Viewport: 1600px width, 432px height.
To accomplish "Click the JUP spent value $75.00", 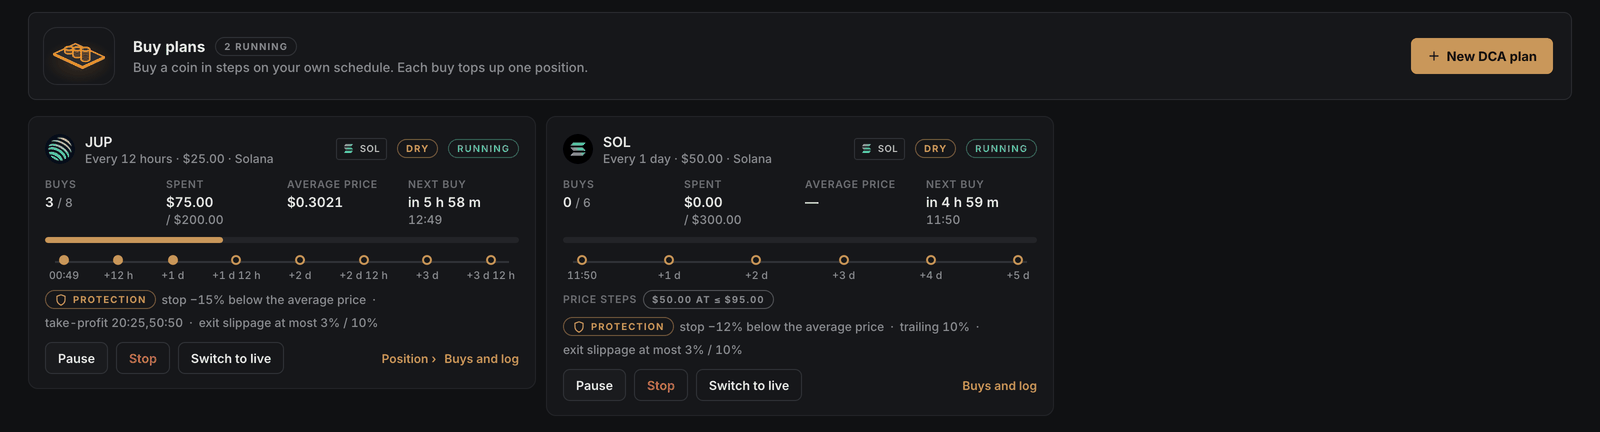I will pyautogui.click(x=190, y=202).
